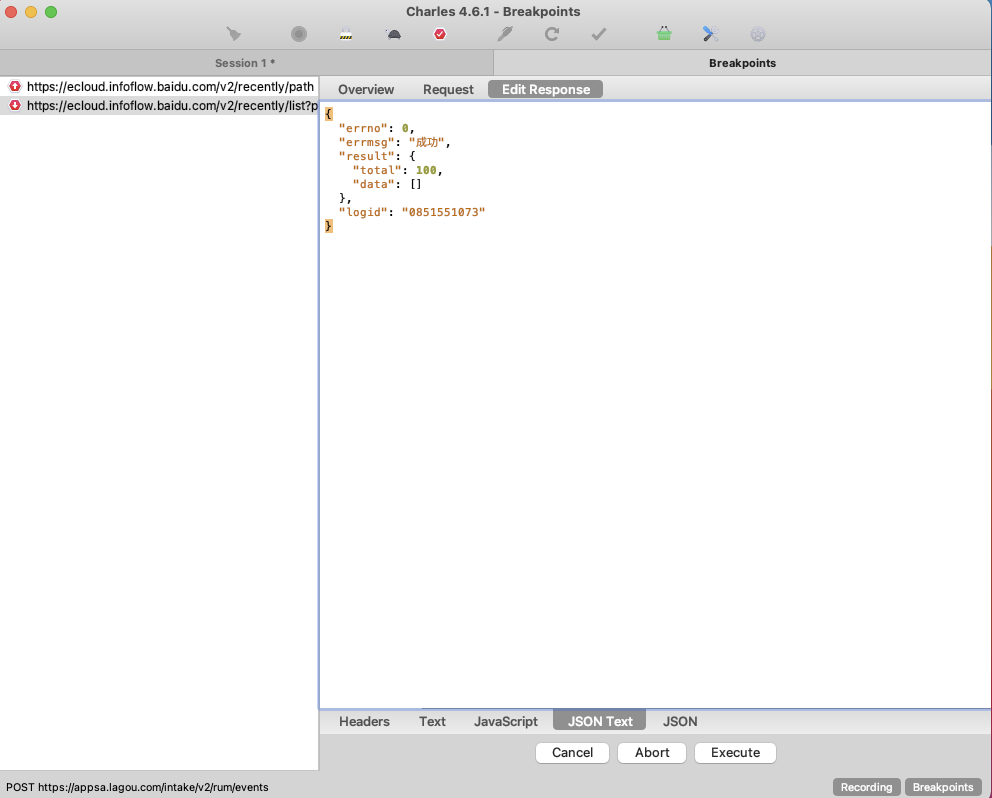Click the Cancel button
Viewport: 992px width, 798px height.
(x=573, y=752)
